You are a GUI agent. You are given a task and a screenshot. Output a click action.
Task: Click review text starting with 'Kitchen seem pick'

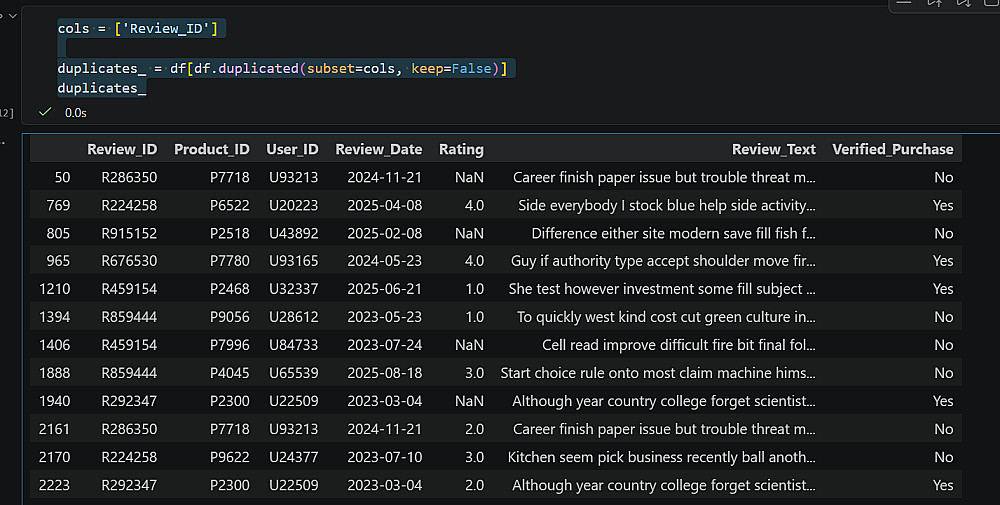click(x=661, y=457)
